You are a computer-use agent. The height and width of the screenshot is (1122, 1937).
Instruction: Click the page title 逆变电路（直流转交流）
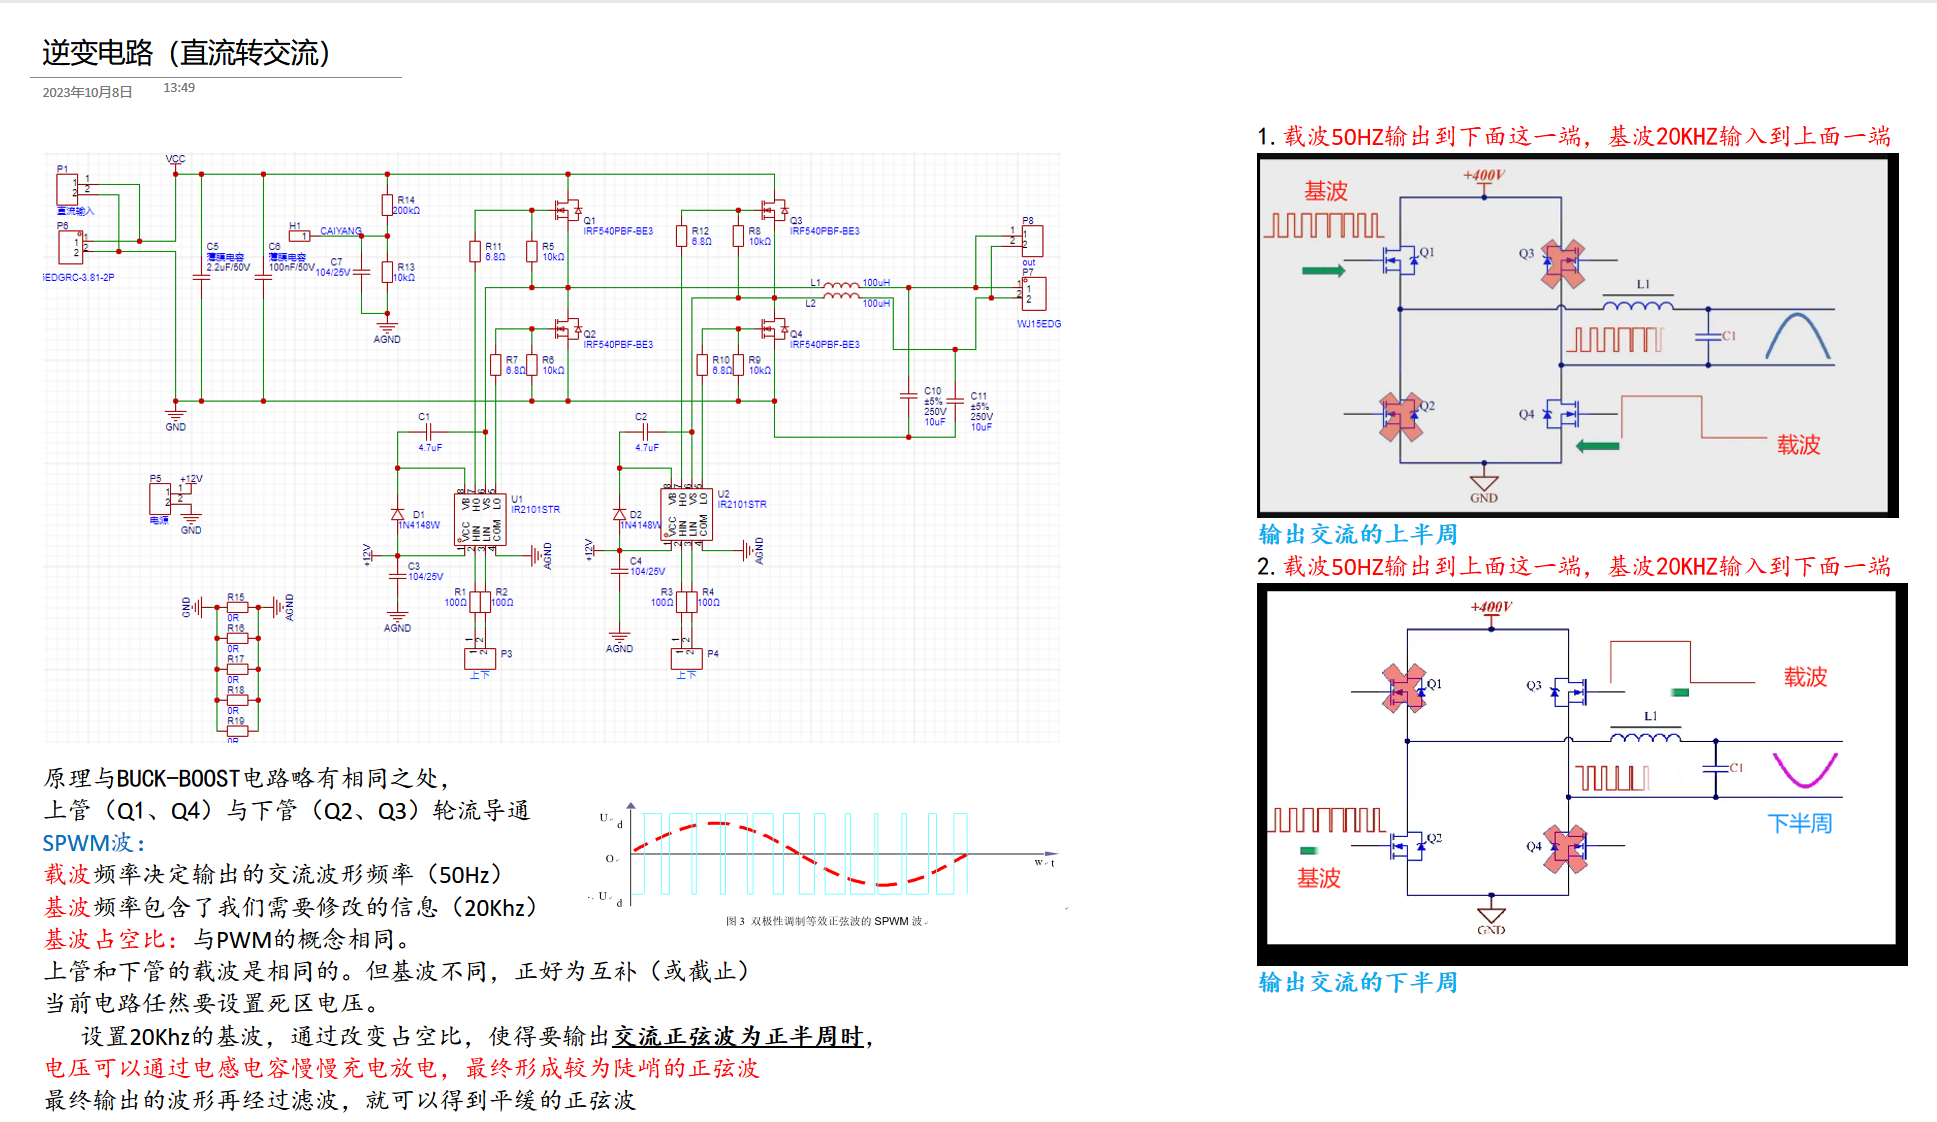click(x=187, y=52)
